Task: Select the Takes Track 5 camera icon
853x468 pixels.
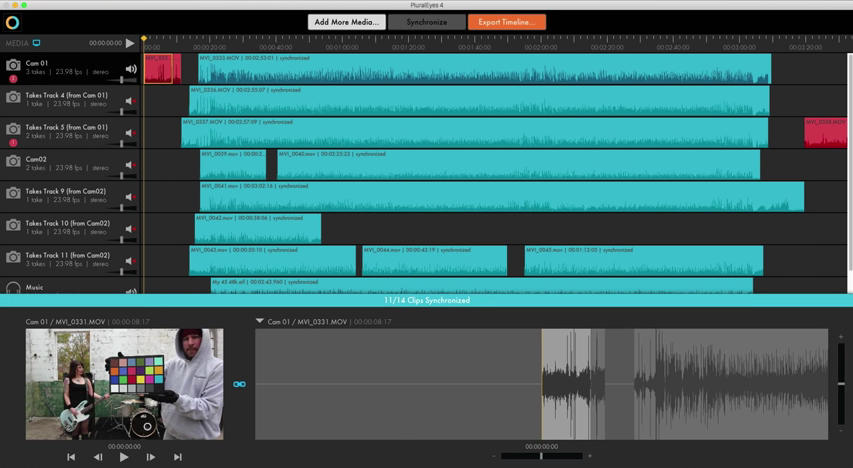Action: (13, 129)
